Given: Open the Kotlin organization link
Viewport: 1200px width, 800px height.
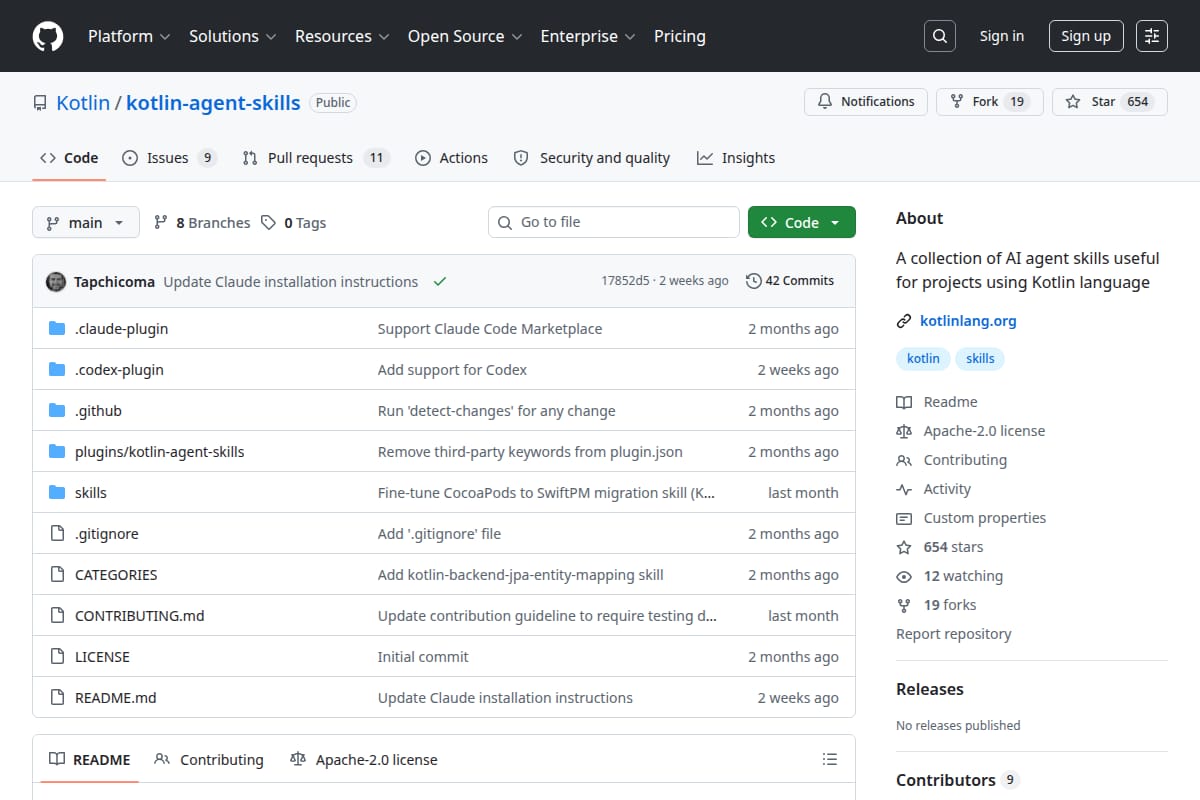Looking at the screenshot, I should click(83, 102).
